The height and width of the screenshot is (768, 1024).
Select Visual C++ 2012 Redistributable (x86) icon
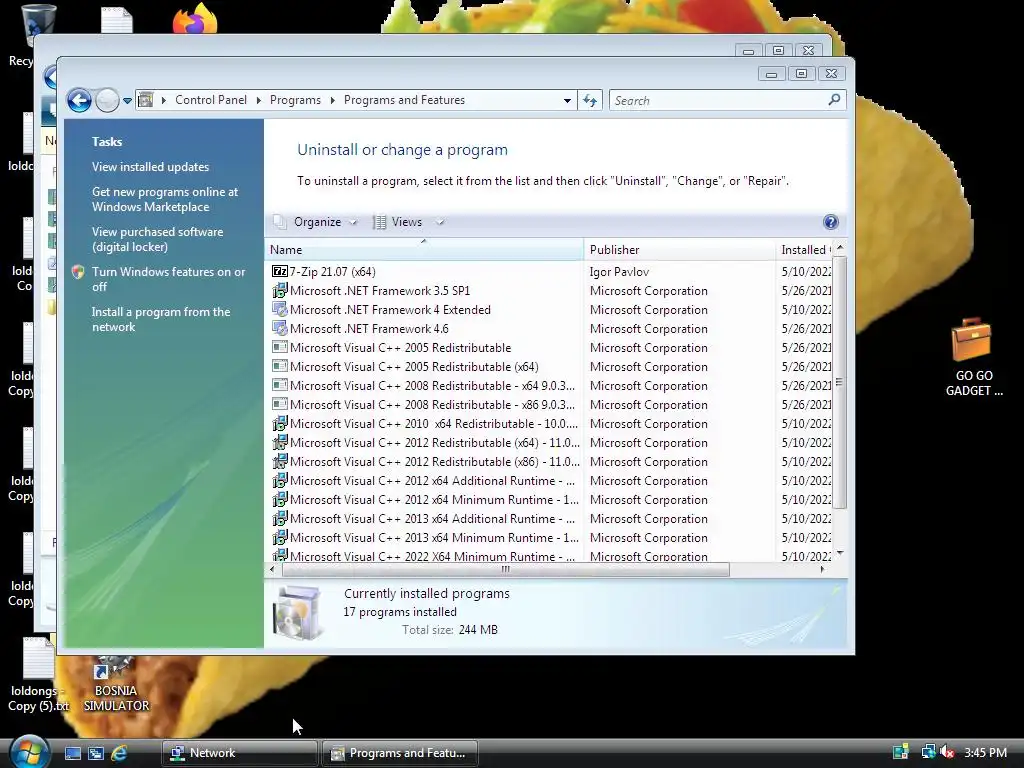click(x=280, y=460)
